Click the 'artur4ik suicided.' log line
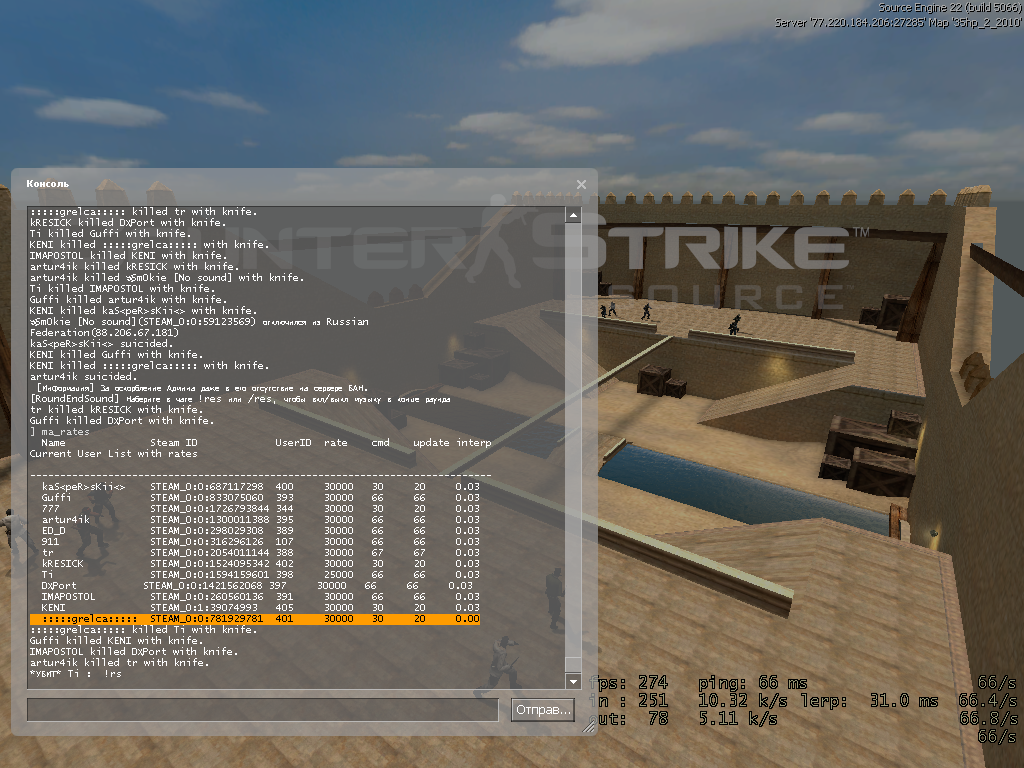Viewport: 1024px width, 768px height. (x=84, y=377)
